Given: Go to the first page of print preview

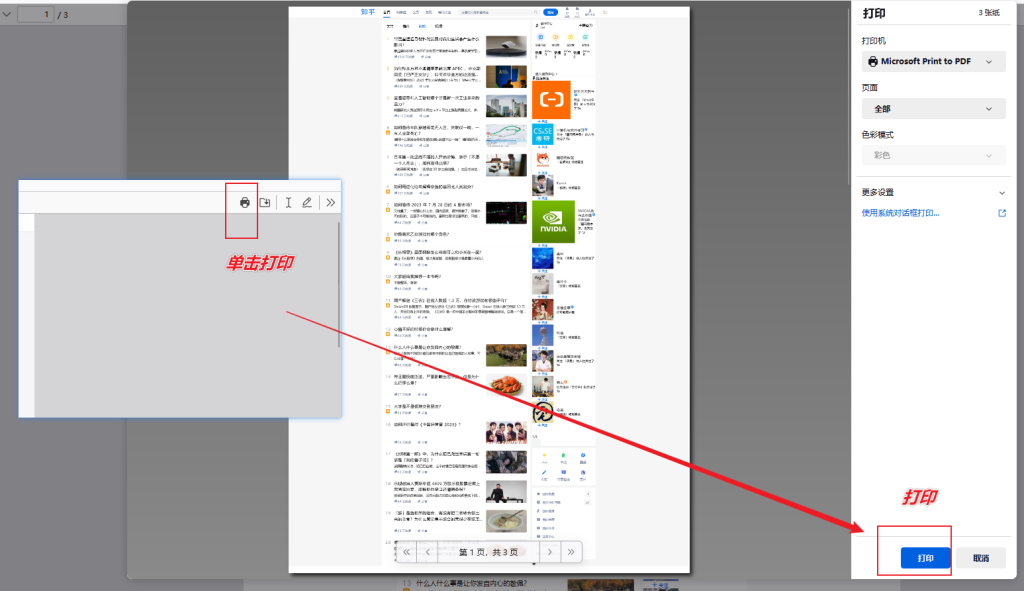Looking at the screenshot, I should 407,551.
